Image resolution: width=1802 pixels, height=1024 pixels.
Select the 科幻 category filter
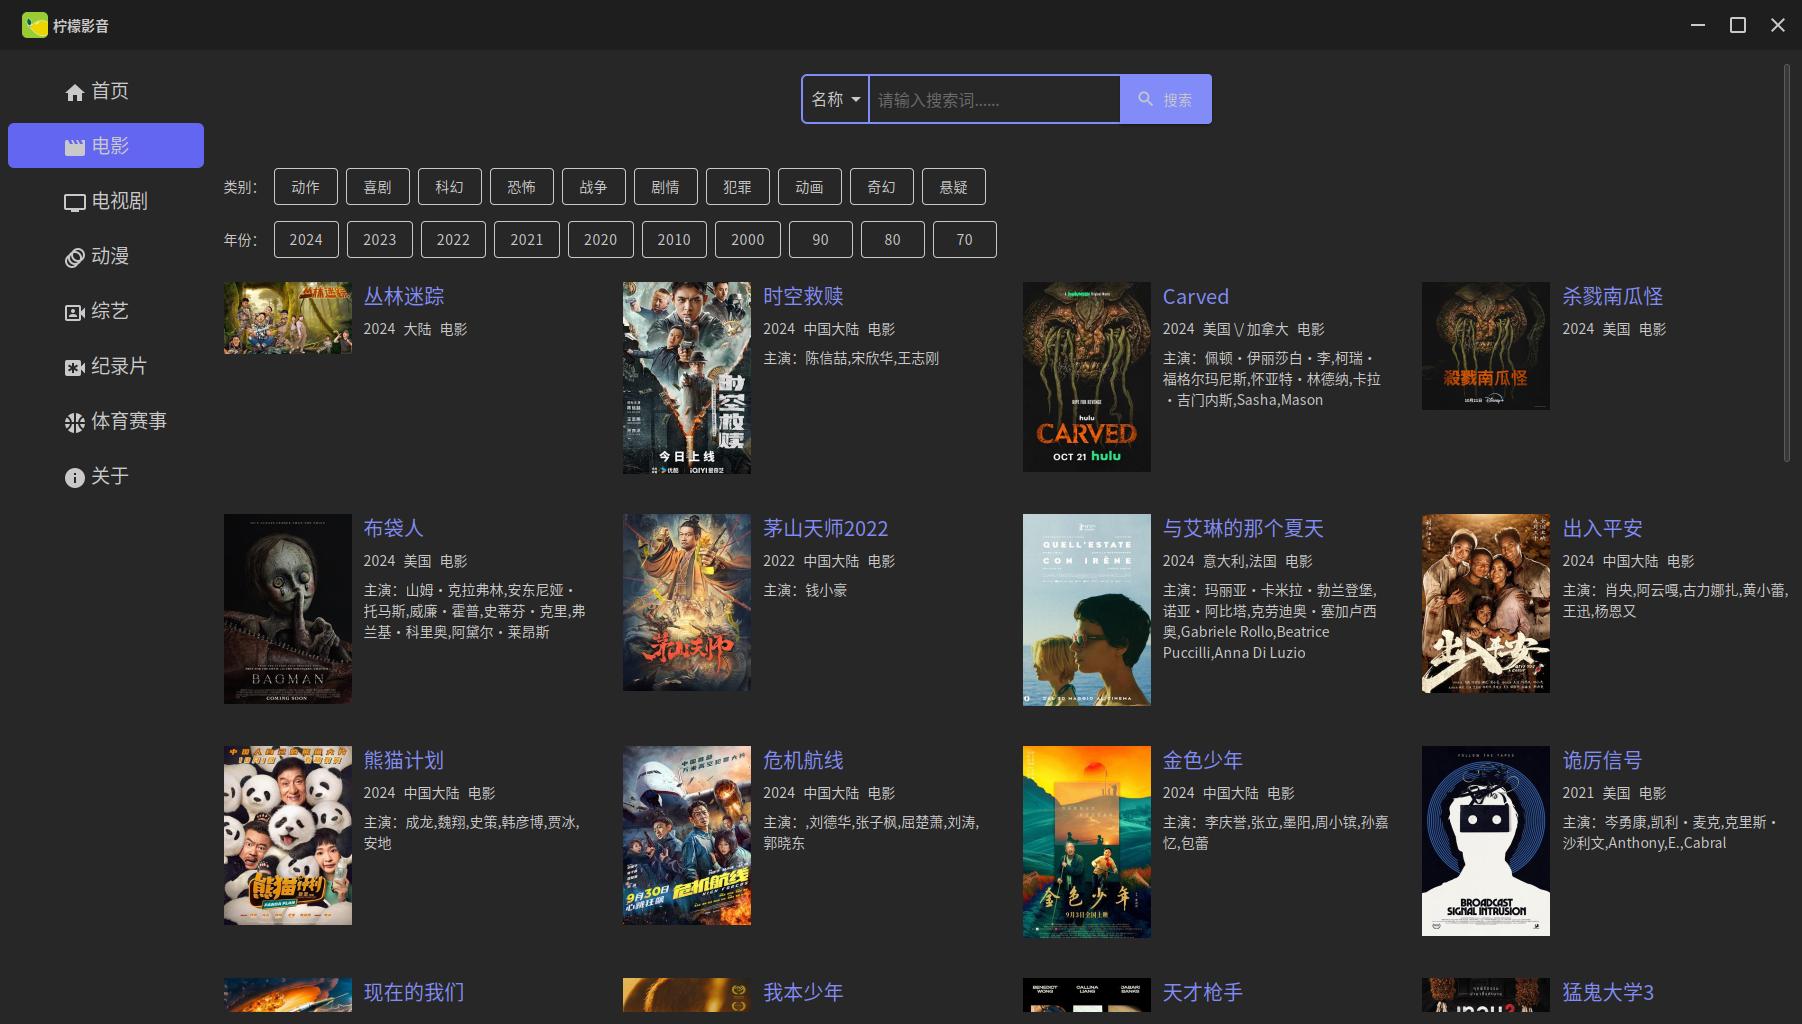[x=450, y=187]
